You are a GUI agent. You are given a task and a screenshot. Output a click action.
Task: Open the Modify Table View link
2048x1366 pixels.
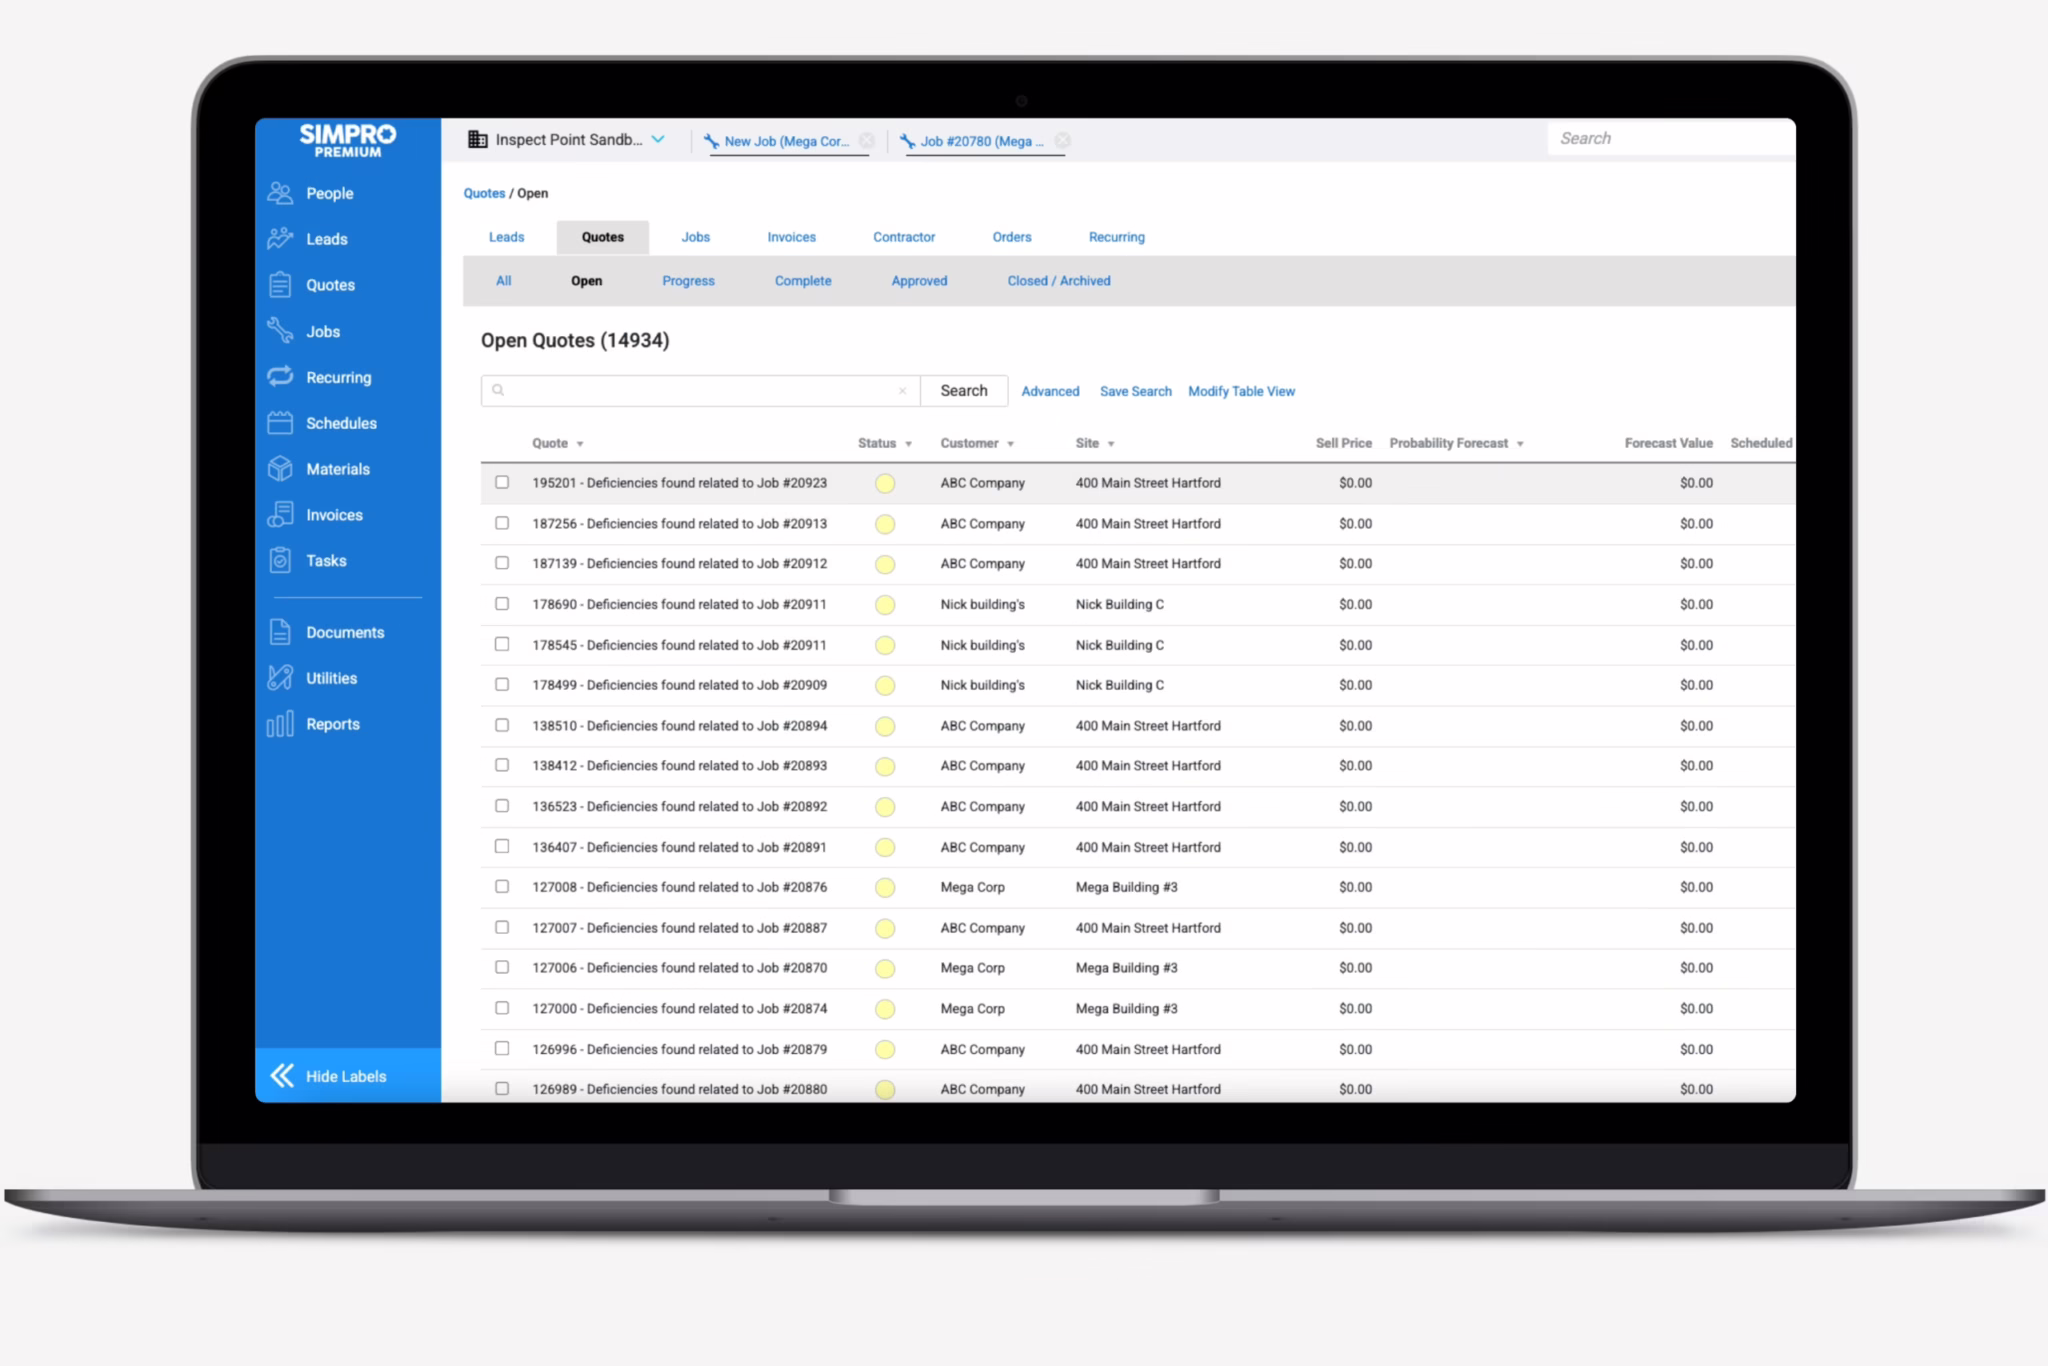pos(1241,391)
